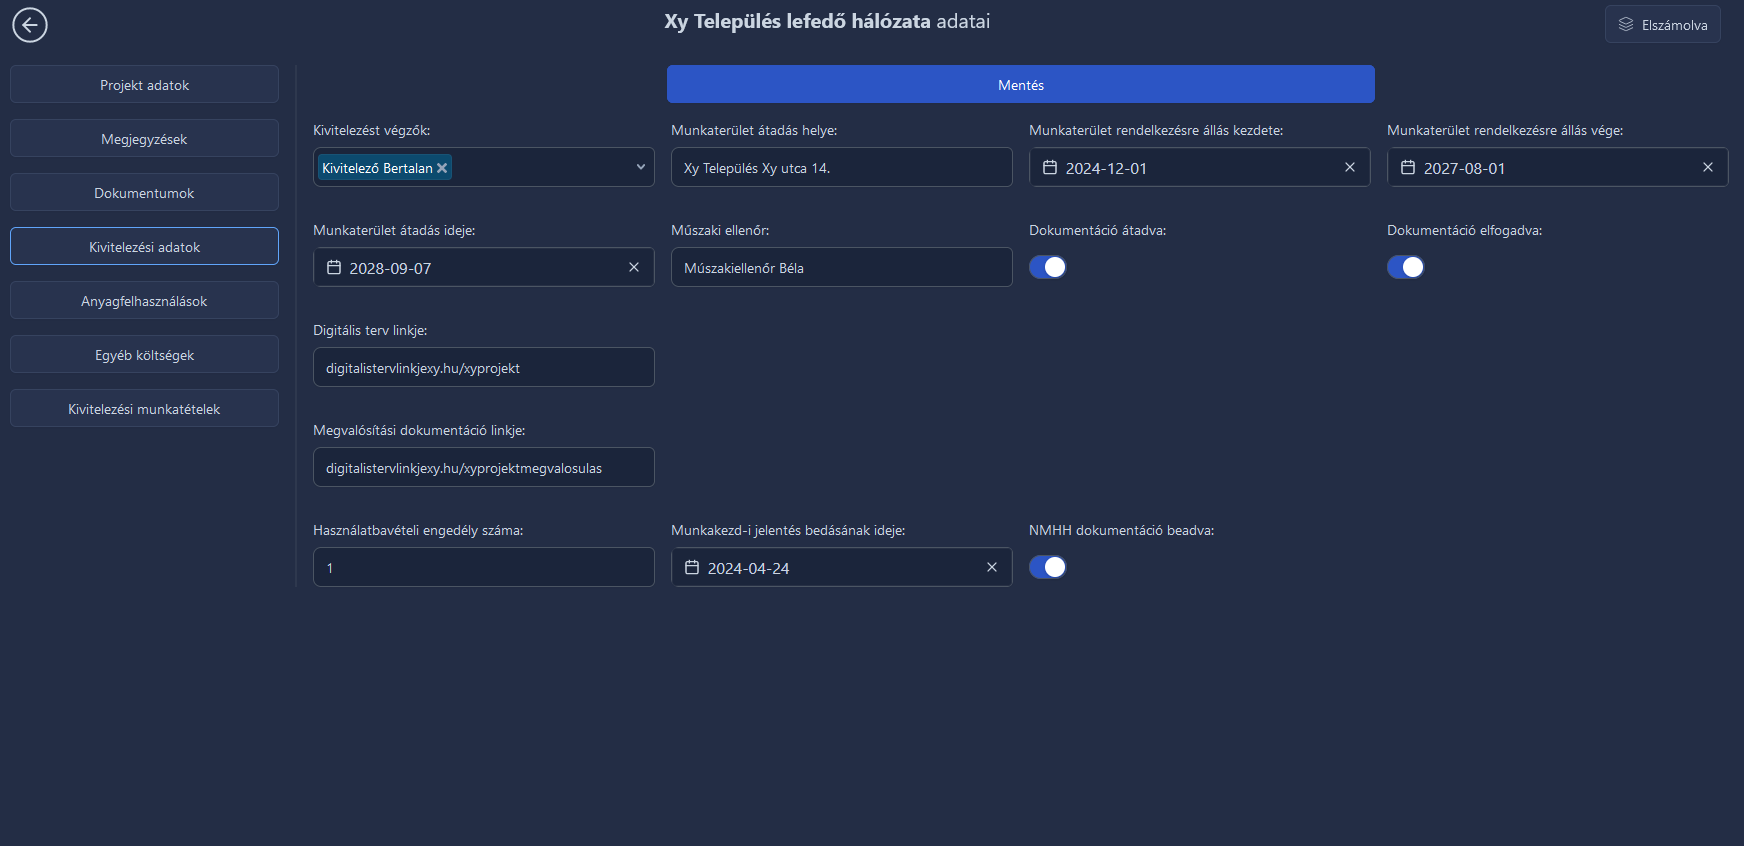Open the Kivitelezési munkatételek section
Viewport: 1744px width, 846px height.
point(144,409)
